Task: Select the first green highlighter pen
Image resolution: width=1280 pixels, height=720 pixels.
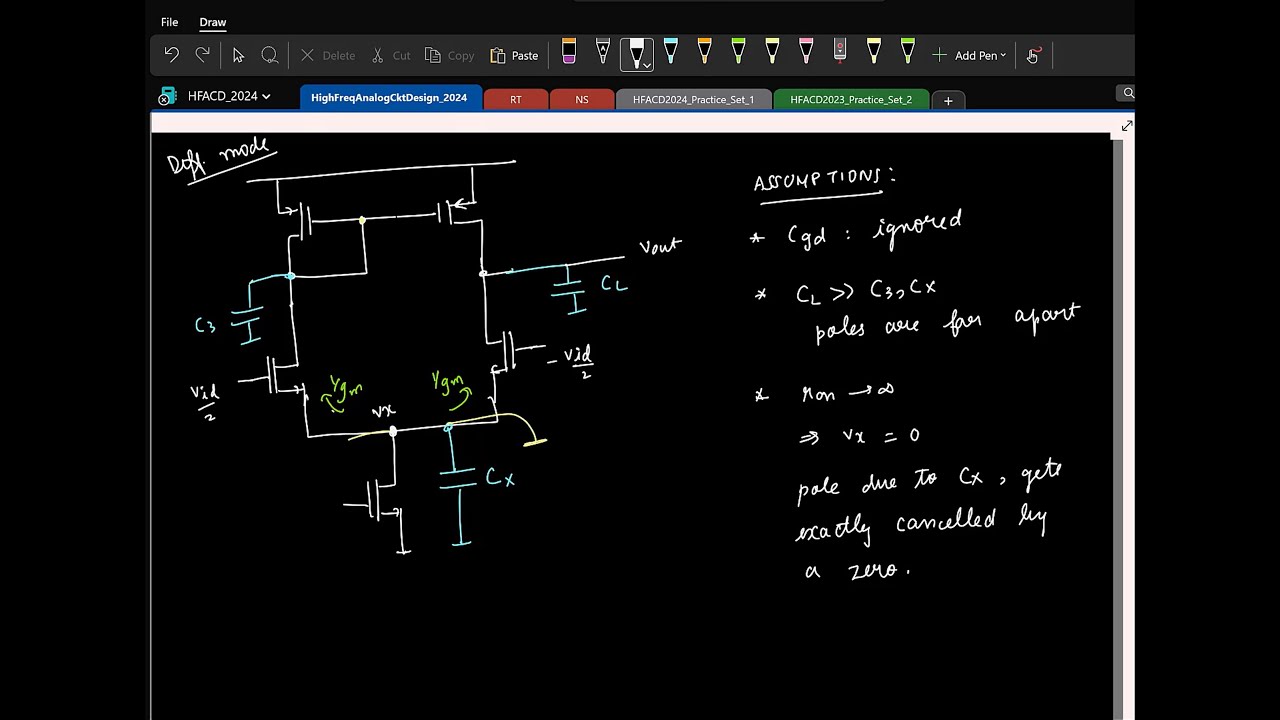Action: click(x=738, y=52)
